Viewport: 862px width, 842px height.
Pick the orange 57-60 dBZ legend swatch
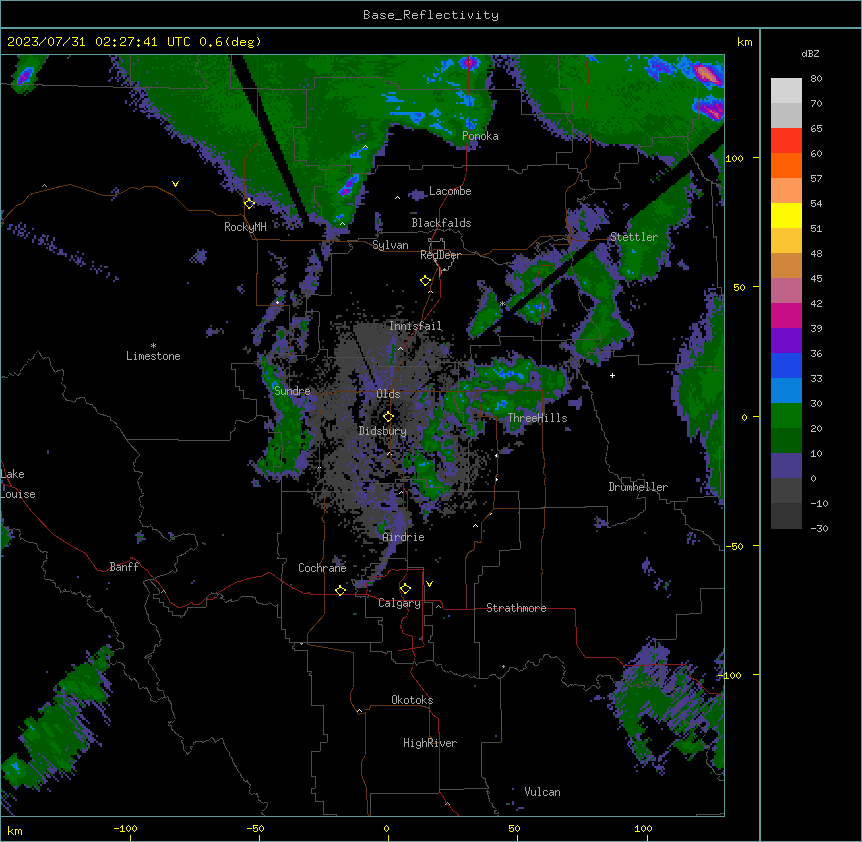786,165
